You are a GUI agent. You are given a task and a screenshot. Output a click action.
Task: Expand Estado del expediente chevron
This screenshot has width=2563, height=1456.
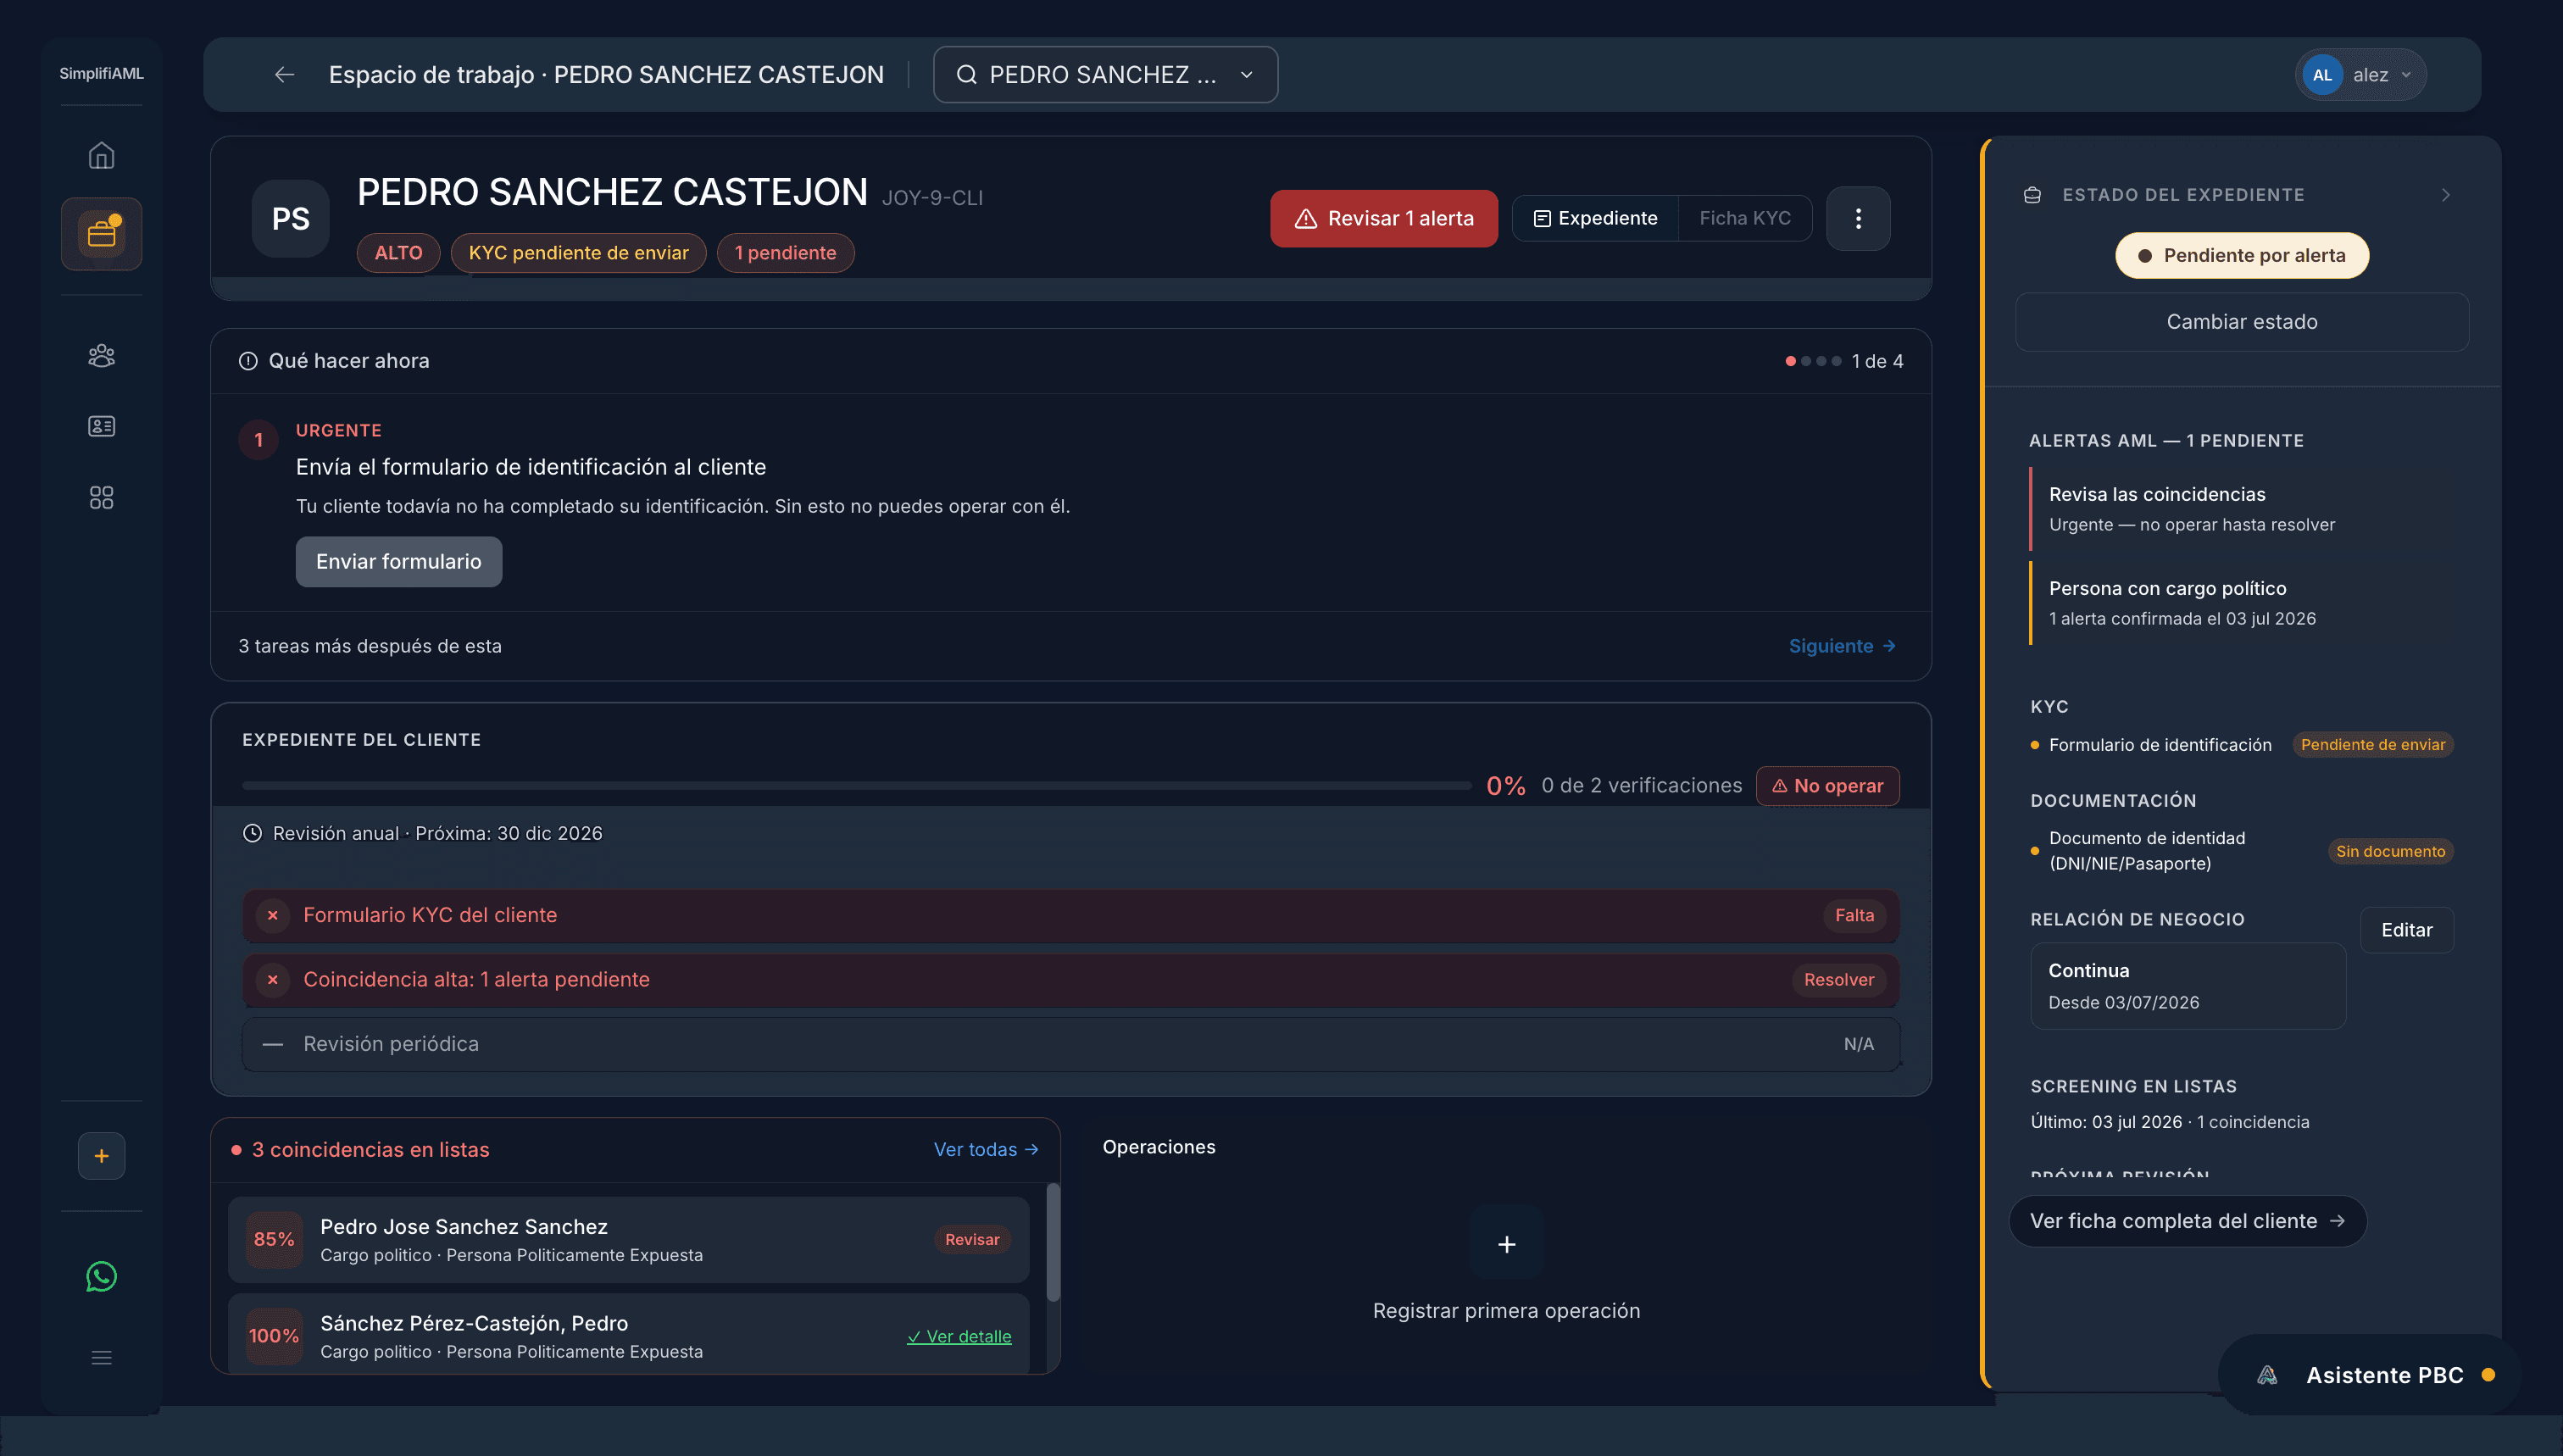tap(2446, 194)
